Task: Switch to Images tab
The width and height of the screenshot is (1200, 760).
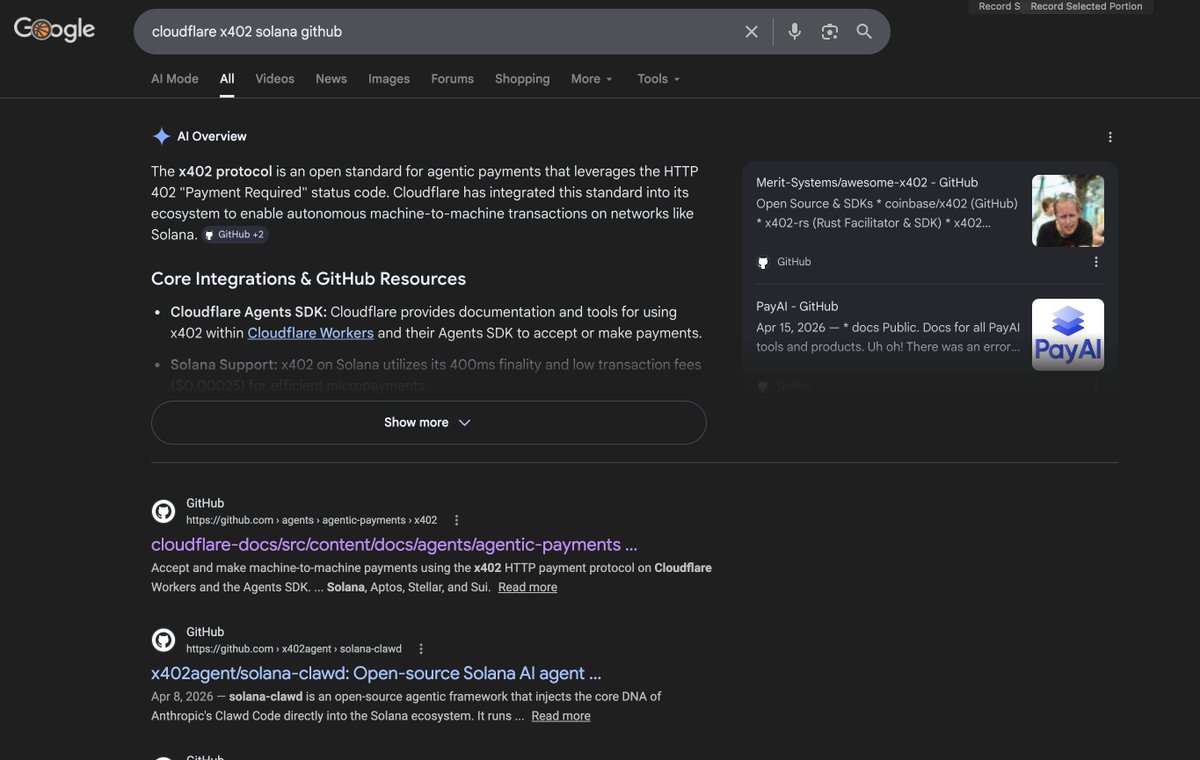Action: tap(389, 79)
